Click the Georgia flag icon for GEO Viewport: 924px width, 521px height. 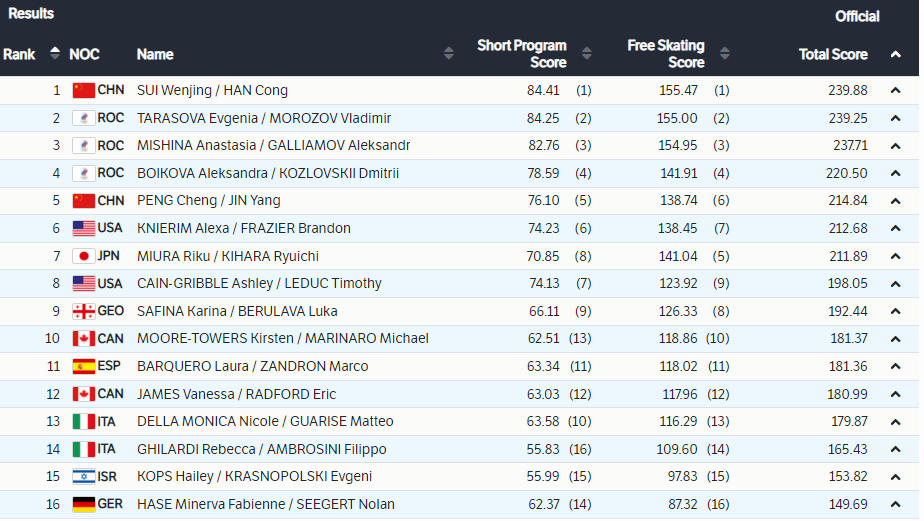click(x=84, y=311)
